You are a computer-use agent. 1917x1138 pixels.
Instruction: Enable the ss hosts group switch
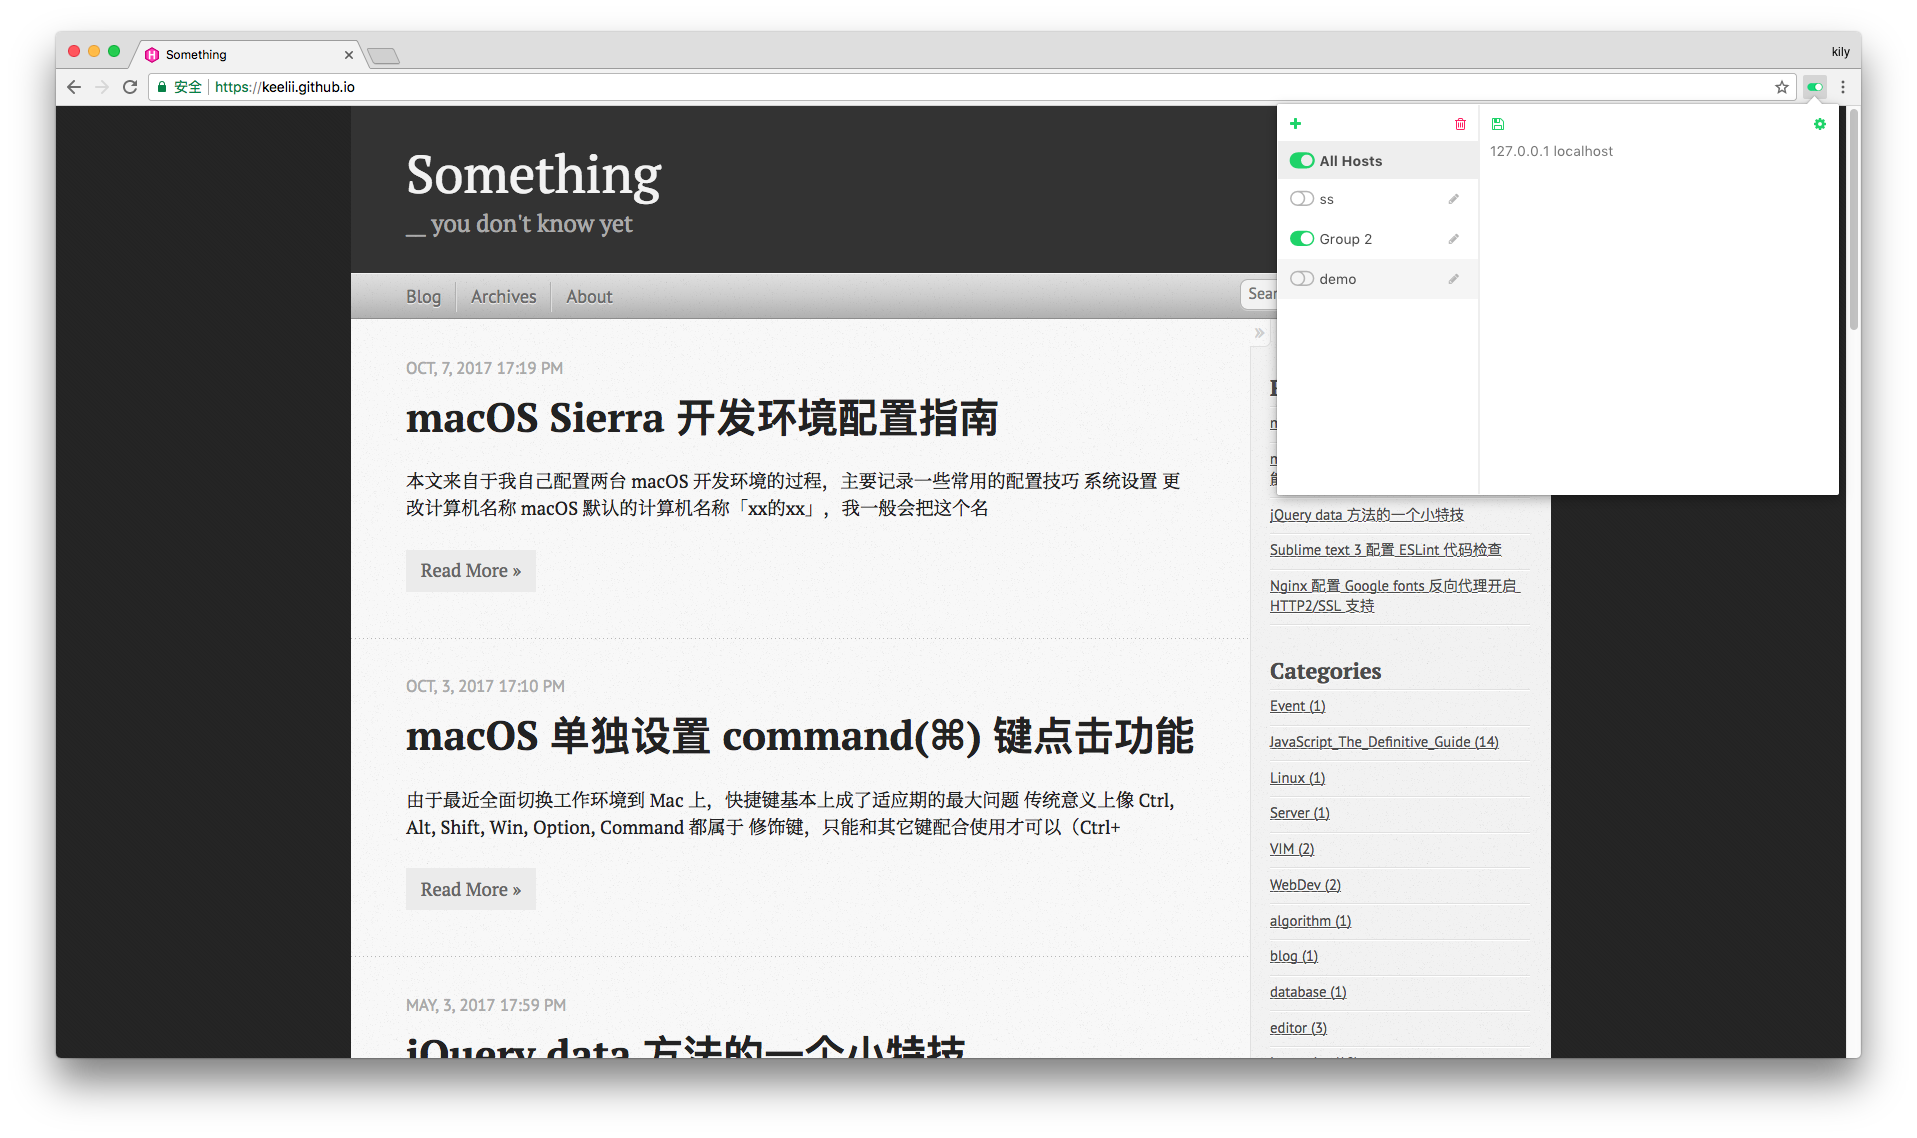(x=1302, y=199)
